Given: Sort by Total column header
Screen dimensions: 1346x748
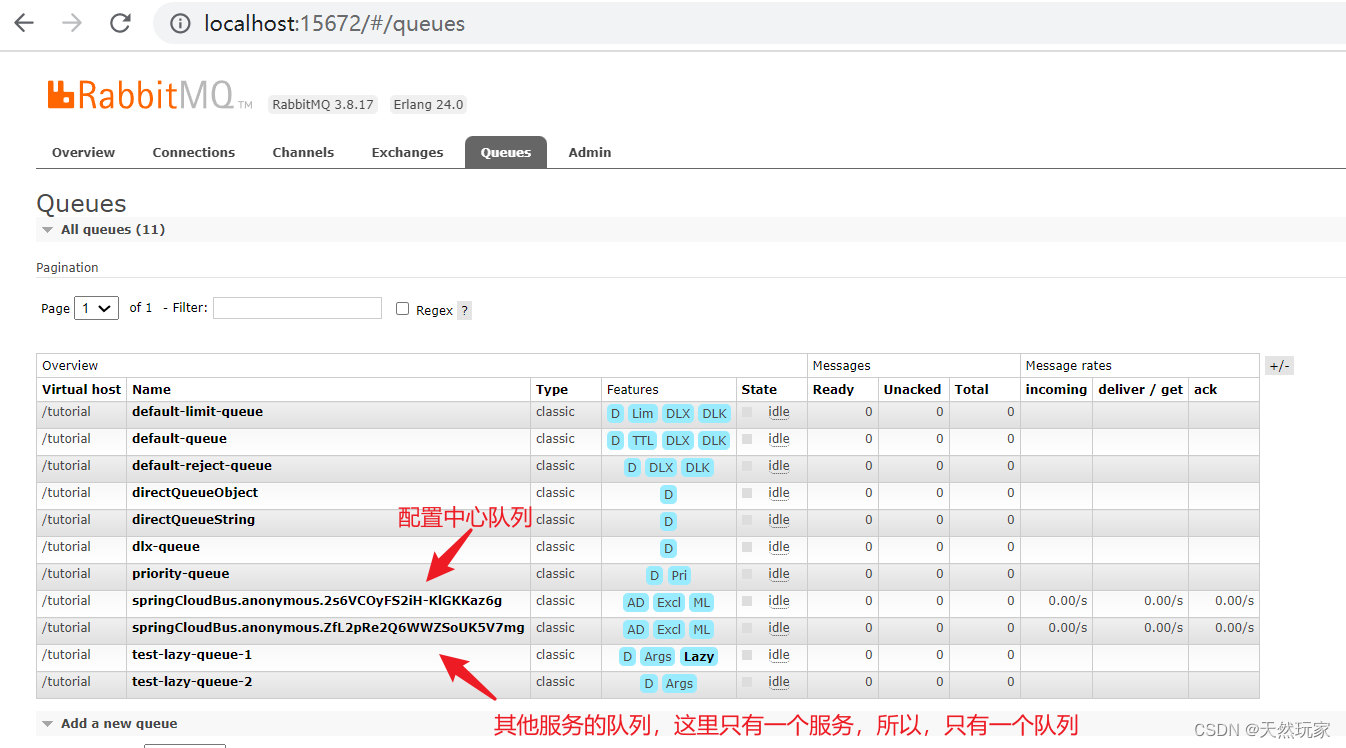Looking at the screenshot, I should pos(971,389).
